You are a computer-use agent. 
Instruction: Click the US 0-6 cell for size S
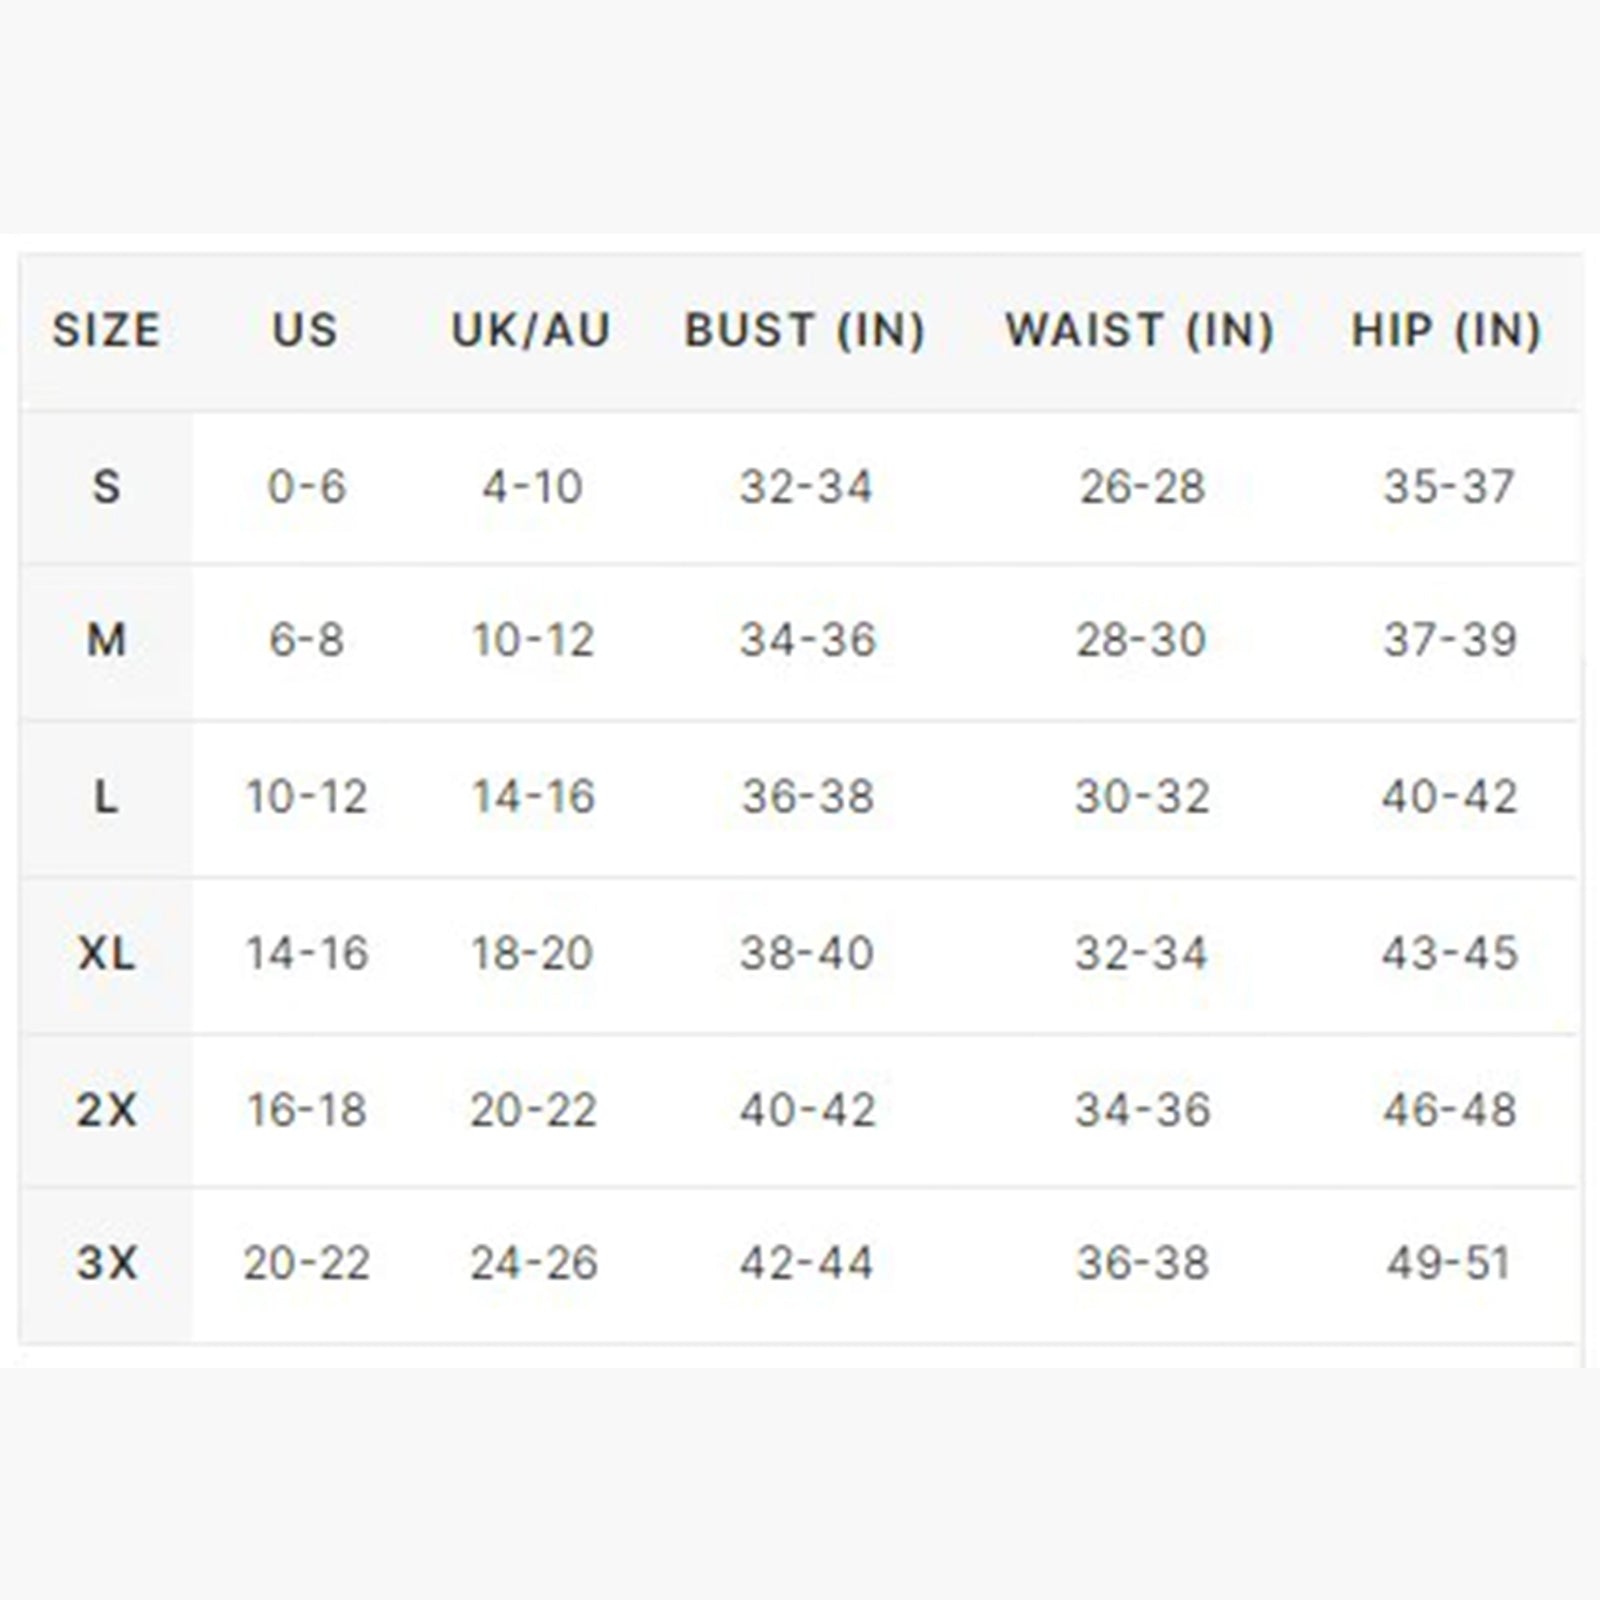click(306, 487)
